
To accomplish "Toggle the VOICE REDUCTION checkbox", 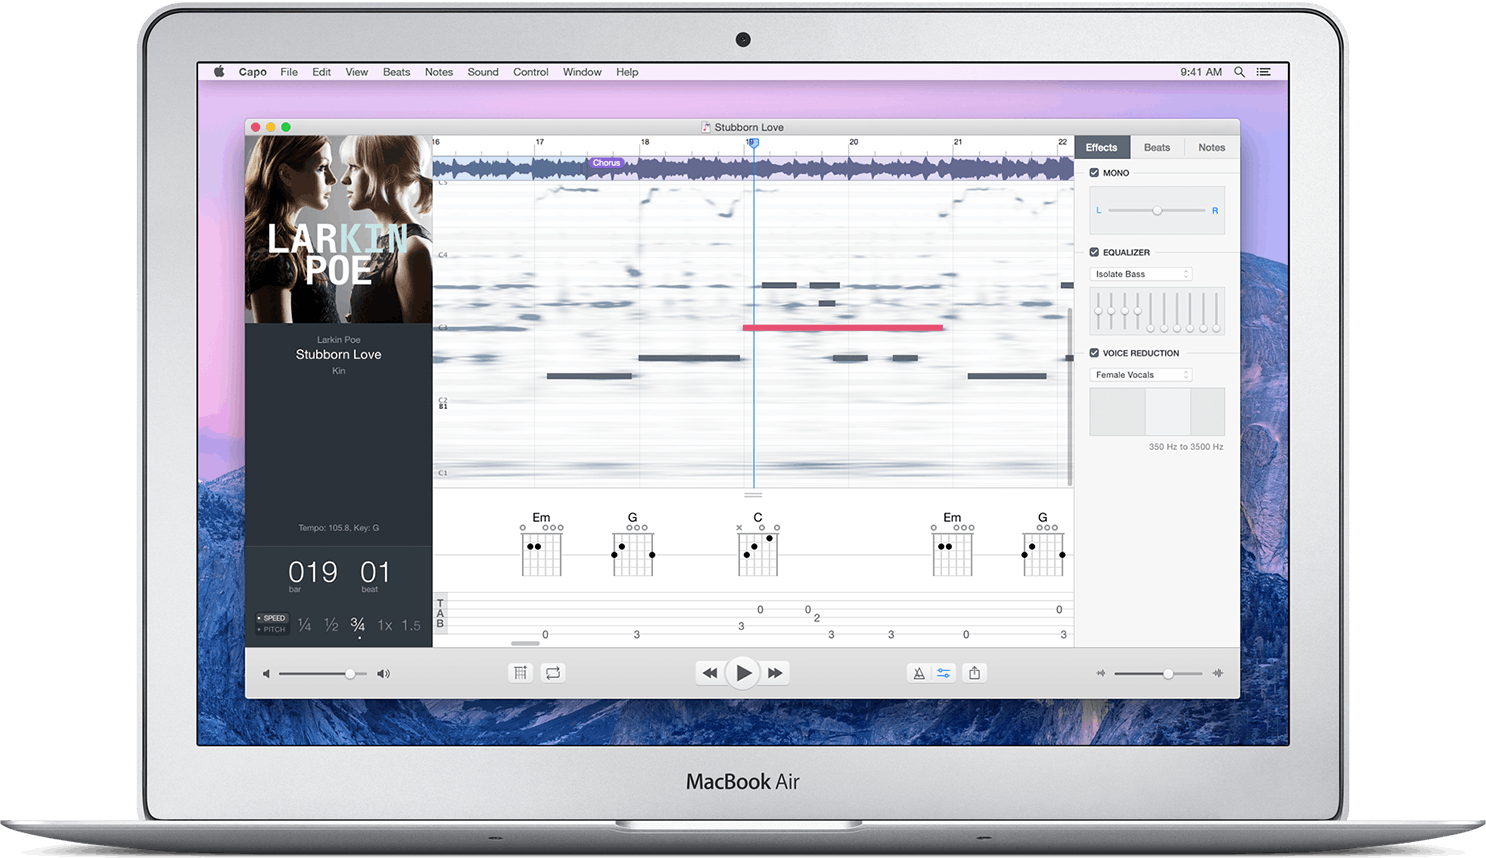I will [x=1094, y=353].
